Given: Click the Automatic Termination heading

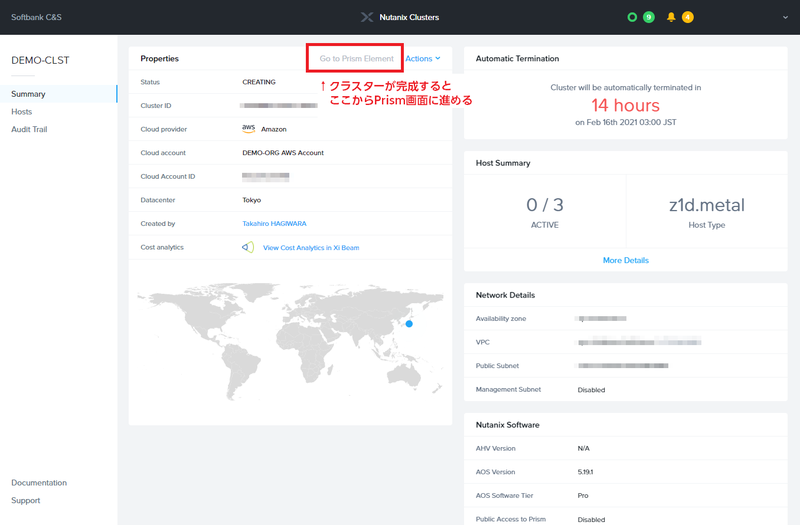Looking at the screenshot, I should 517,59.
